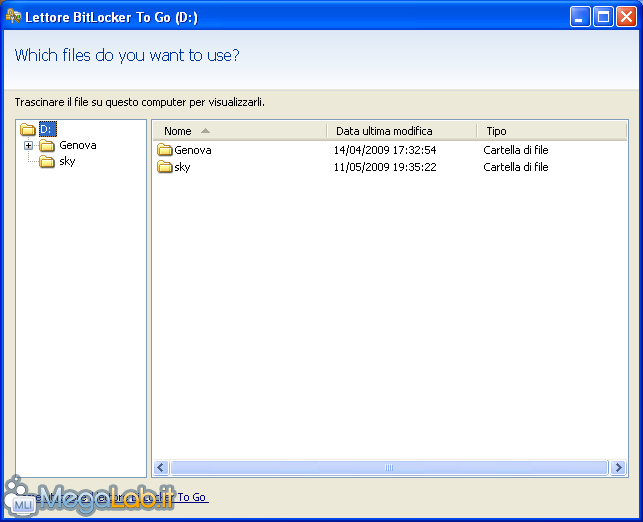Viewport: 643px width, 522px height.
Task: Close the Lettore BitLocker window
Action: (627, 17)
